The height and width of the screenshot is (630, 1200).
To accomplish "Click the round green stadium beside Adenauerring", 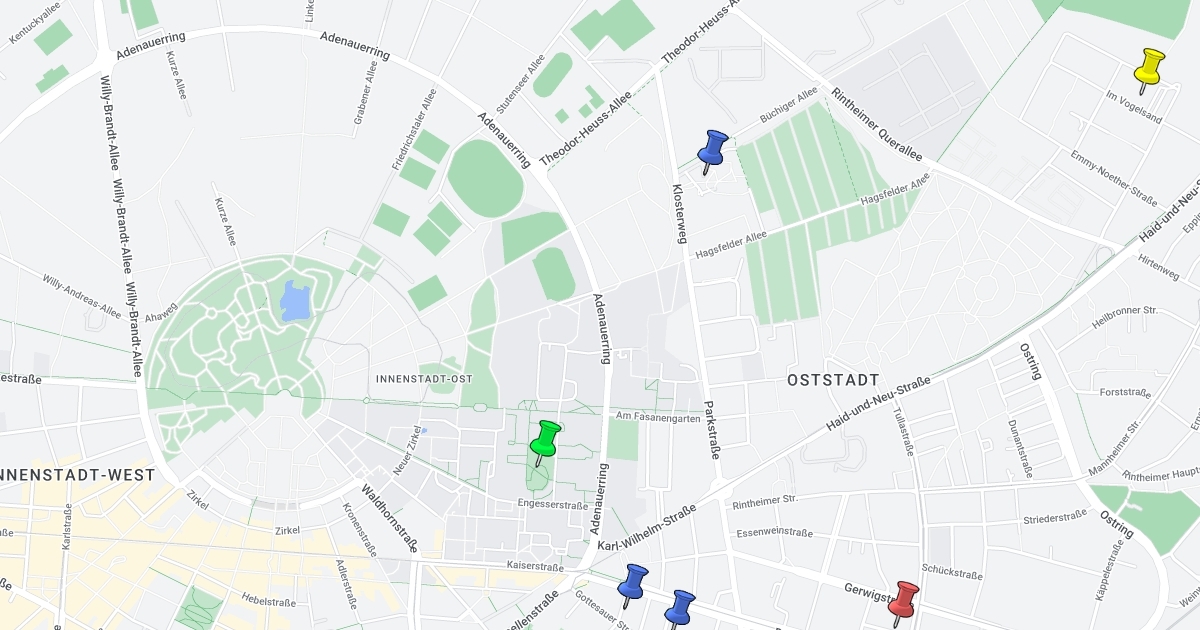I will click(x=485, y=175).
